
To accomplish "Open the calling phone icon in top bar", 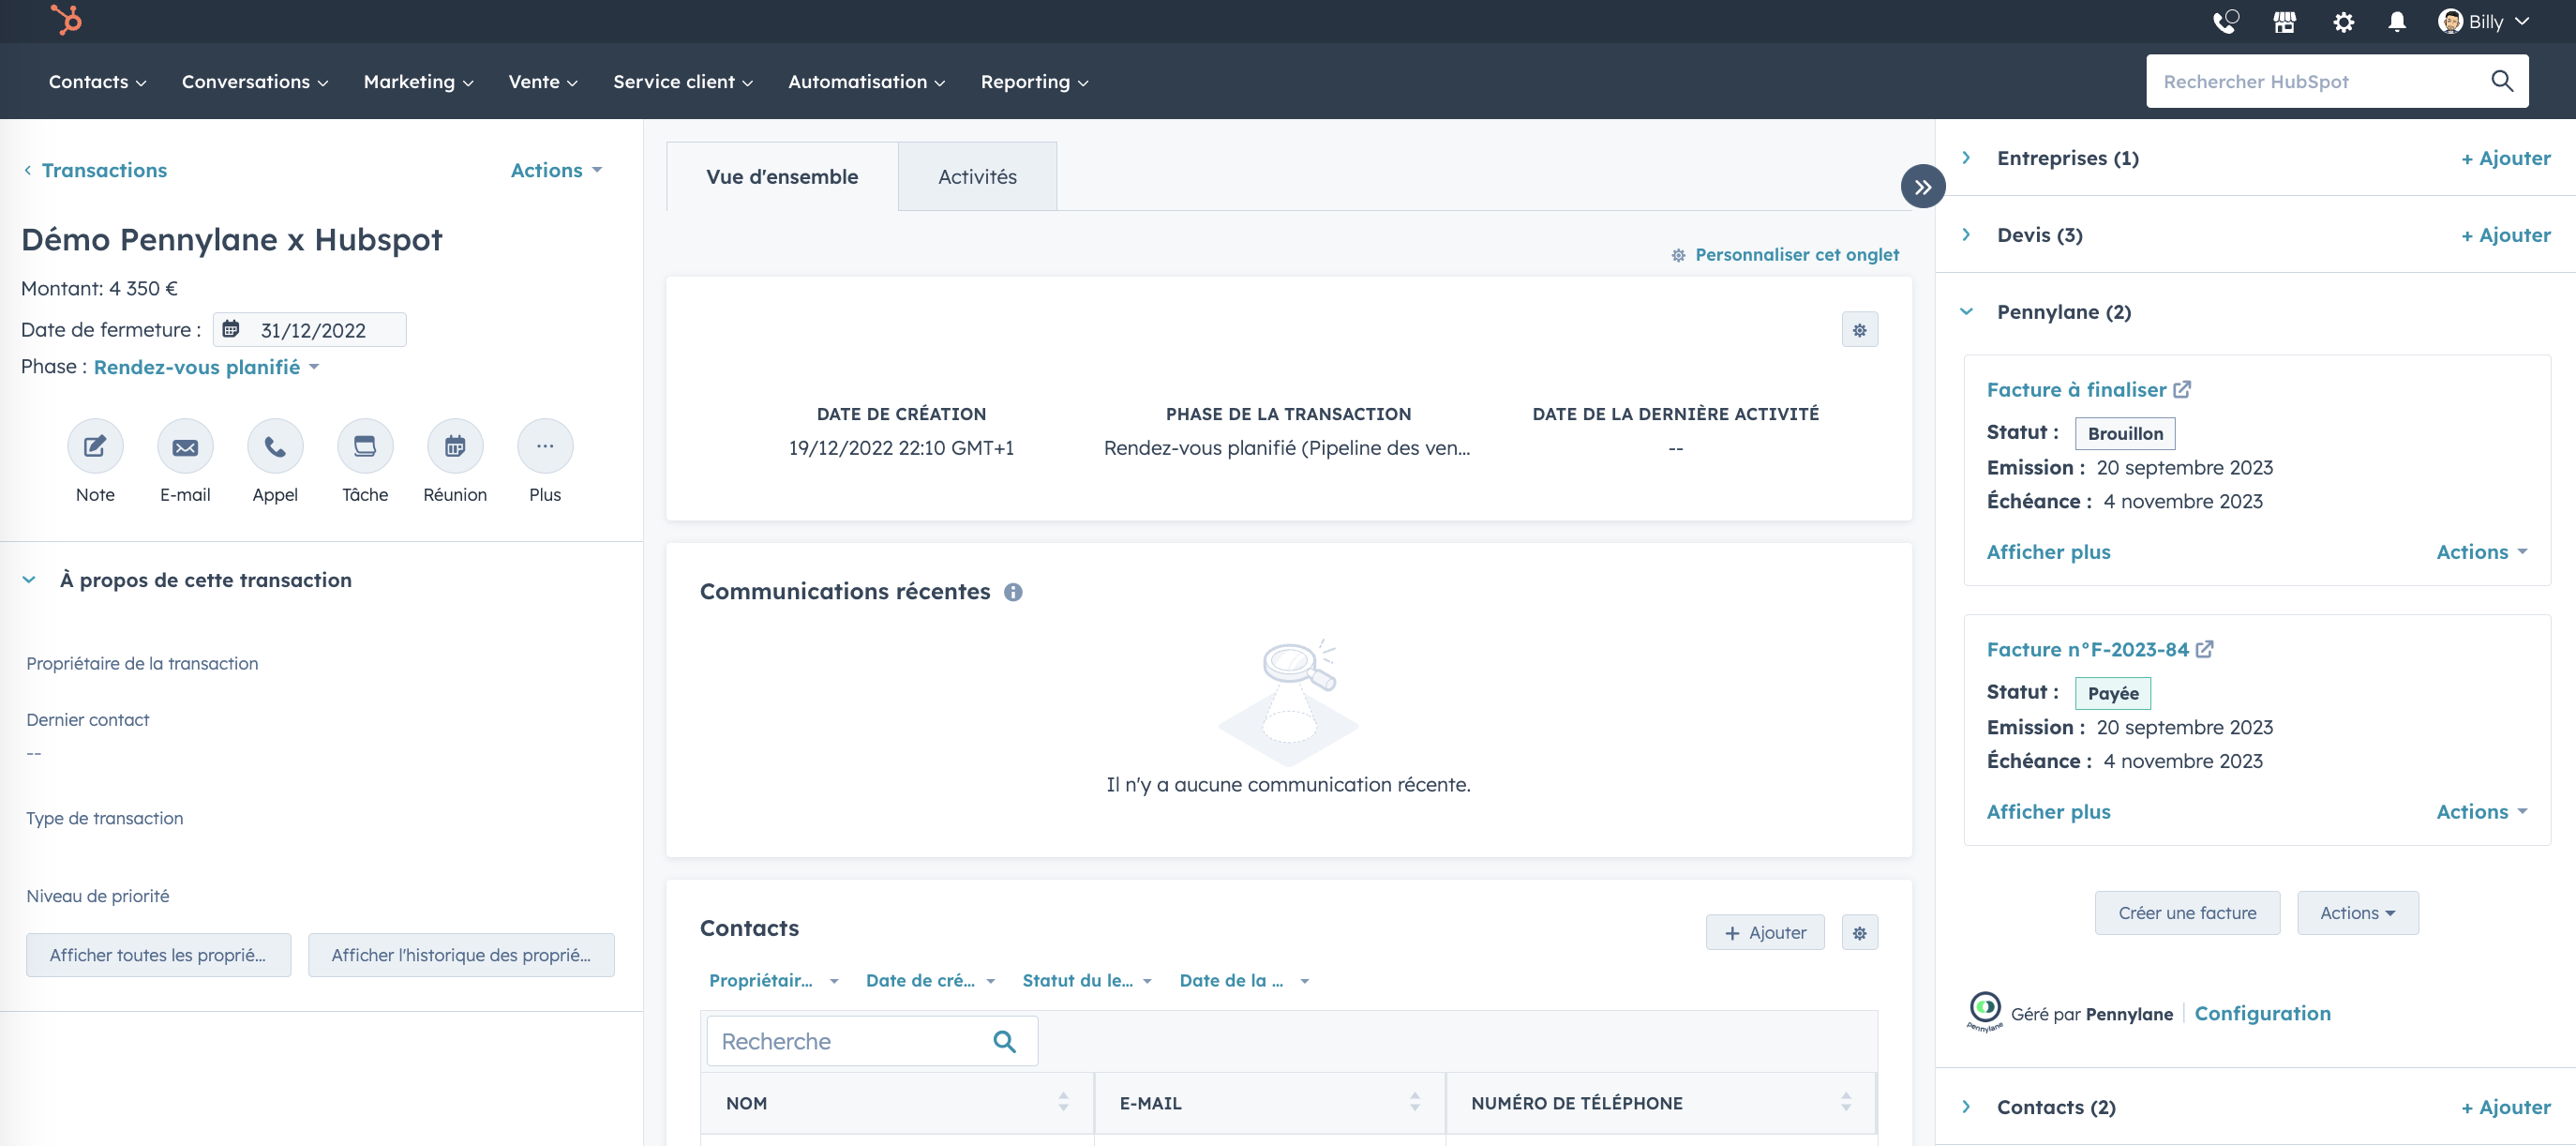I will click(x=2225, y=21).
